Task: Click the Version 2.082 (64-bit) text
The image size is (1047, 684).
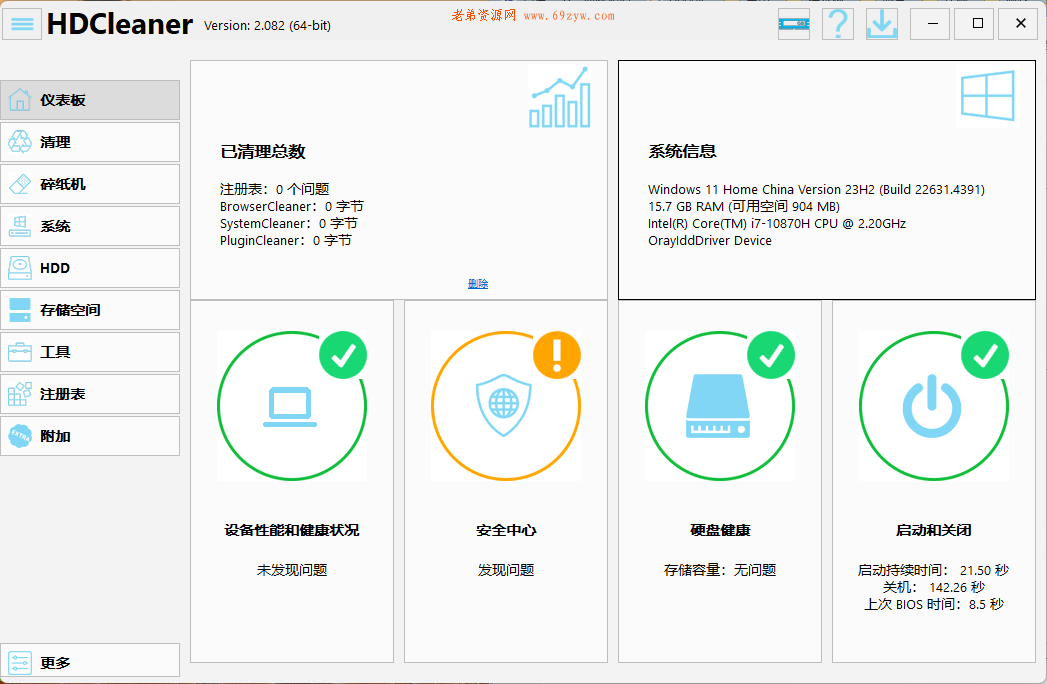Action: pyautogui.click(x=267, y=25)
